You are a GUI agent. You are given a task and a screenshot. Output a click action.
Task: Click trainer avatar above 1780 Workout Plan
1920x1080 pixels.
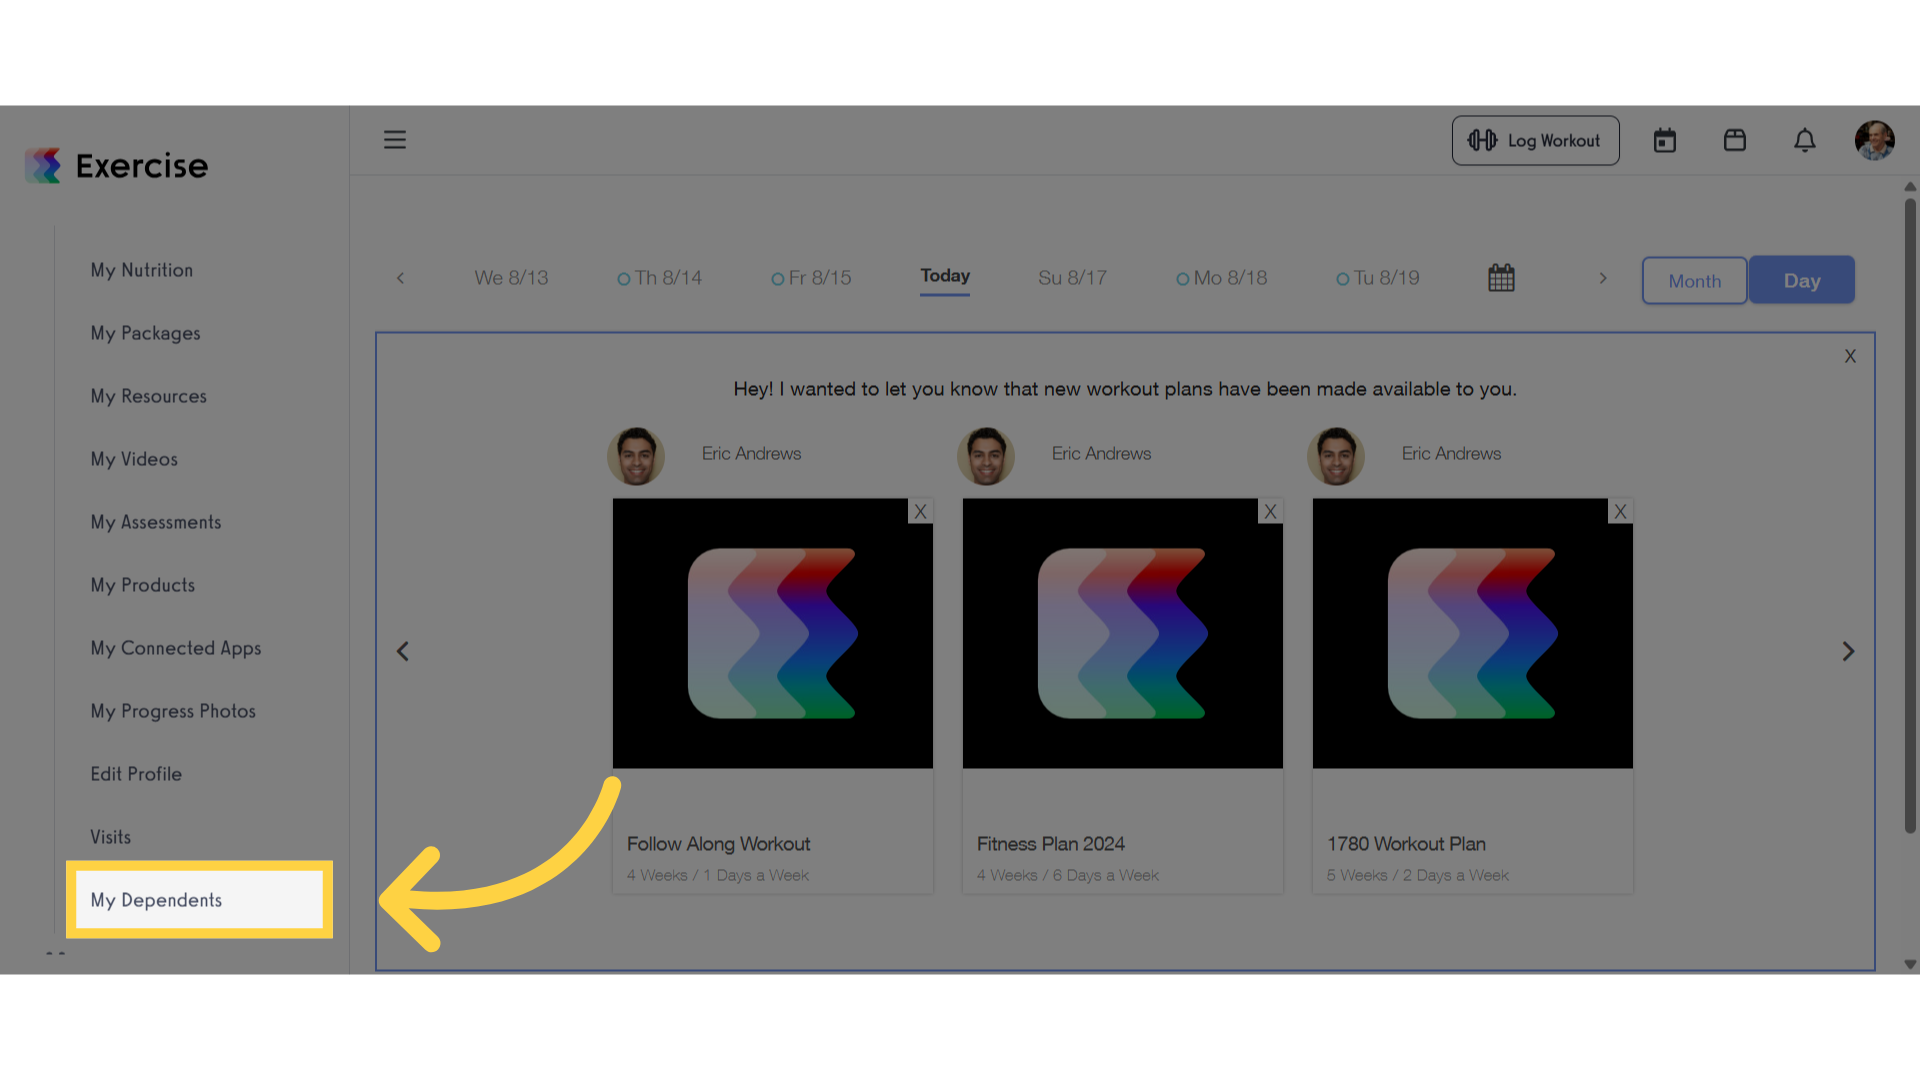(x=1336, y=457)
